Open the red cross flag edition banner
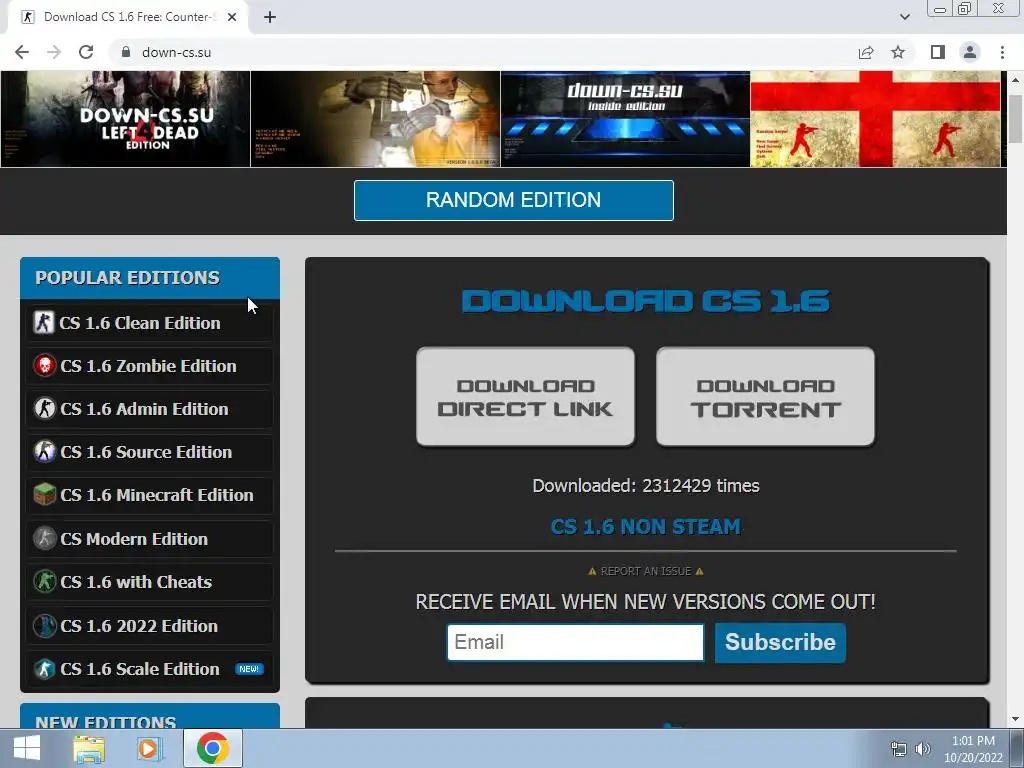This screenshot has height=768, width=1024. click(875, 119)
